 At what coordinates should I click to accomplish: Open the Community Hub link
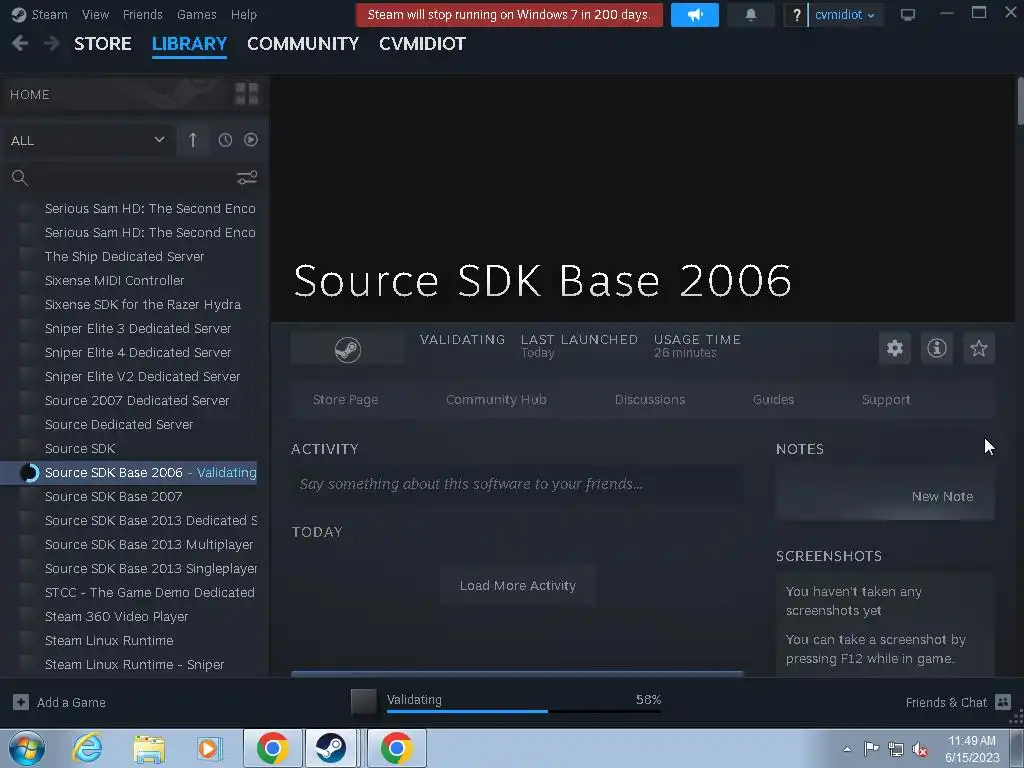(x=496, y=400)
